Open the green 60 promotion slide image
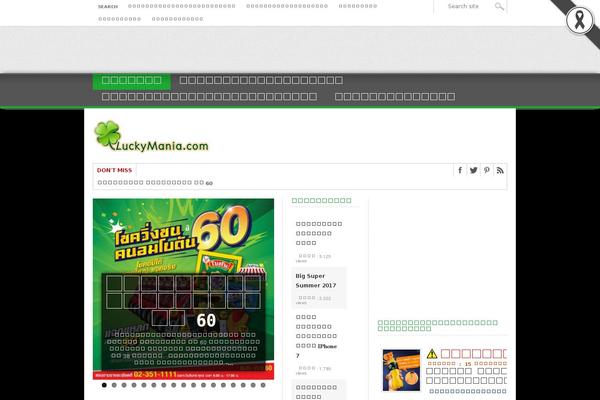Viewport: 600px width, 400px height. coord(183,289)
